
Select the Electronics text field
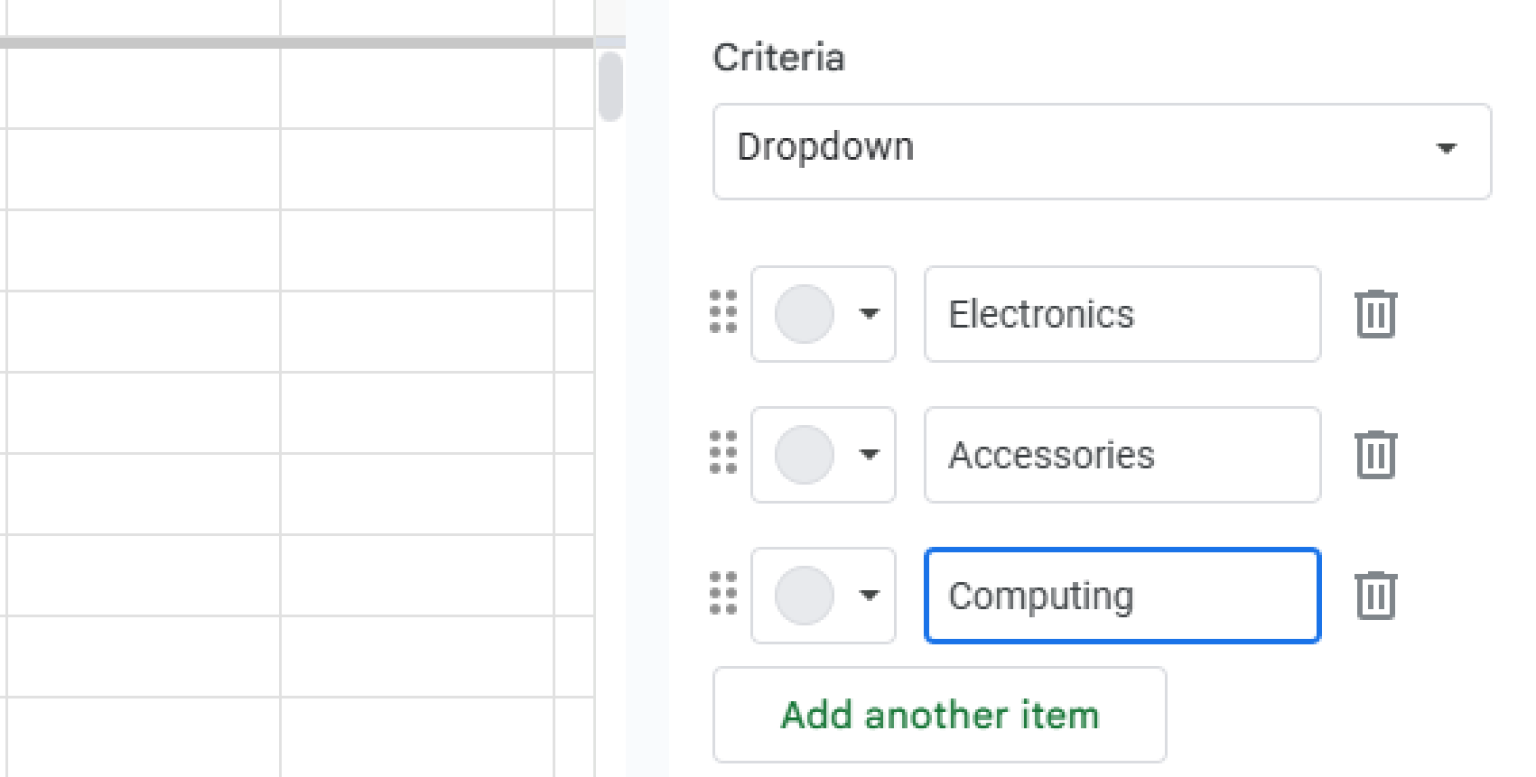point(1120,314)
